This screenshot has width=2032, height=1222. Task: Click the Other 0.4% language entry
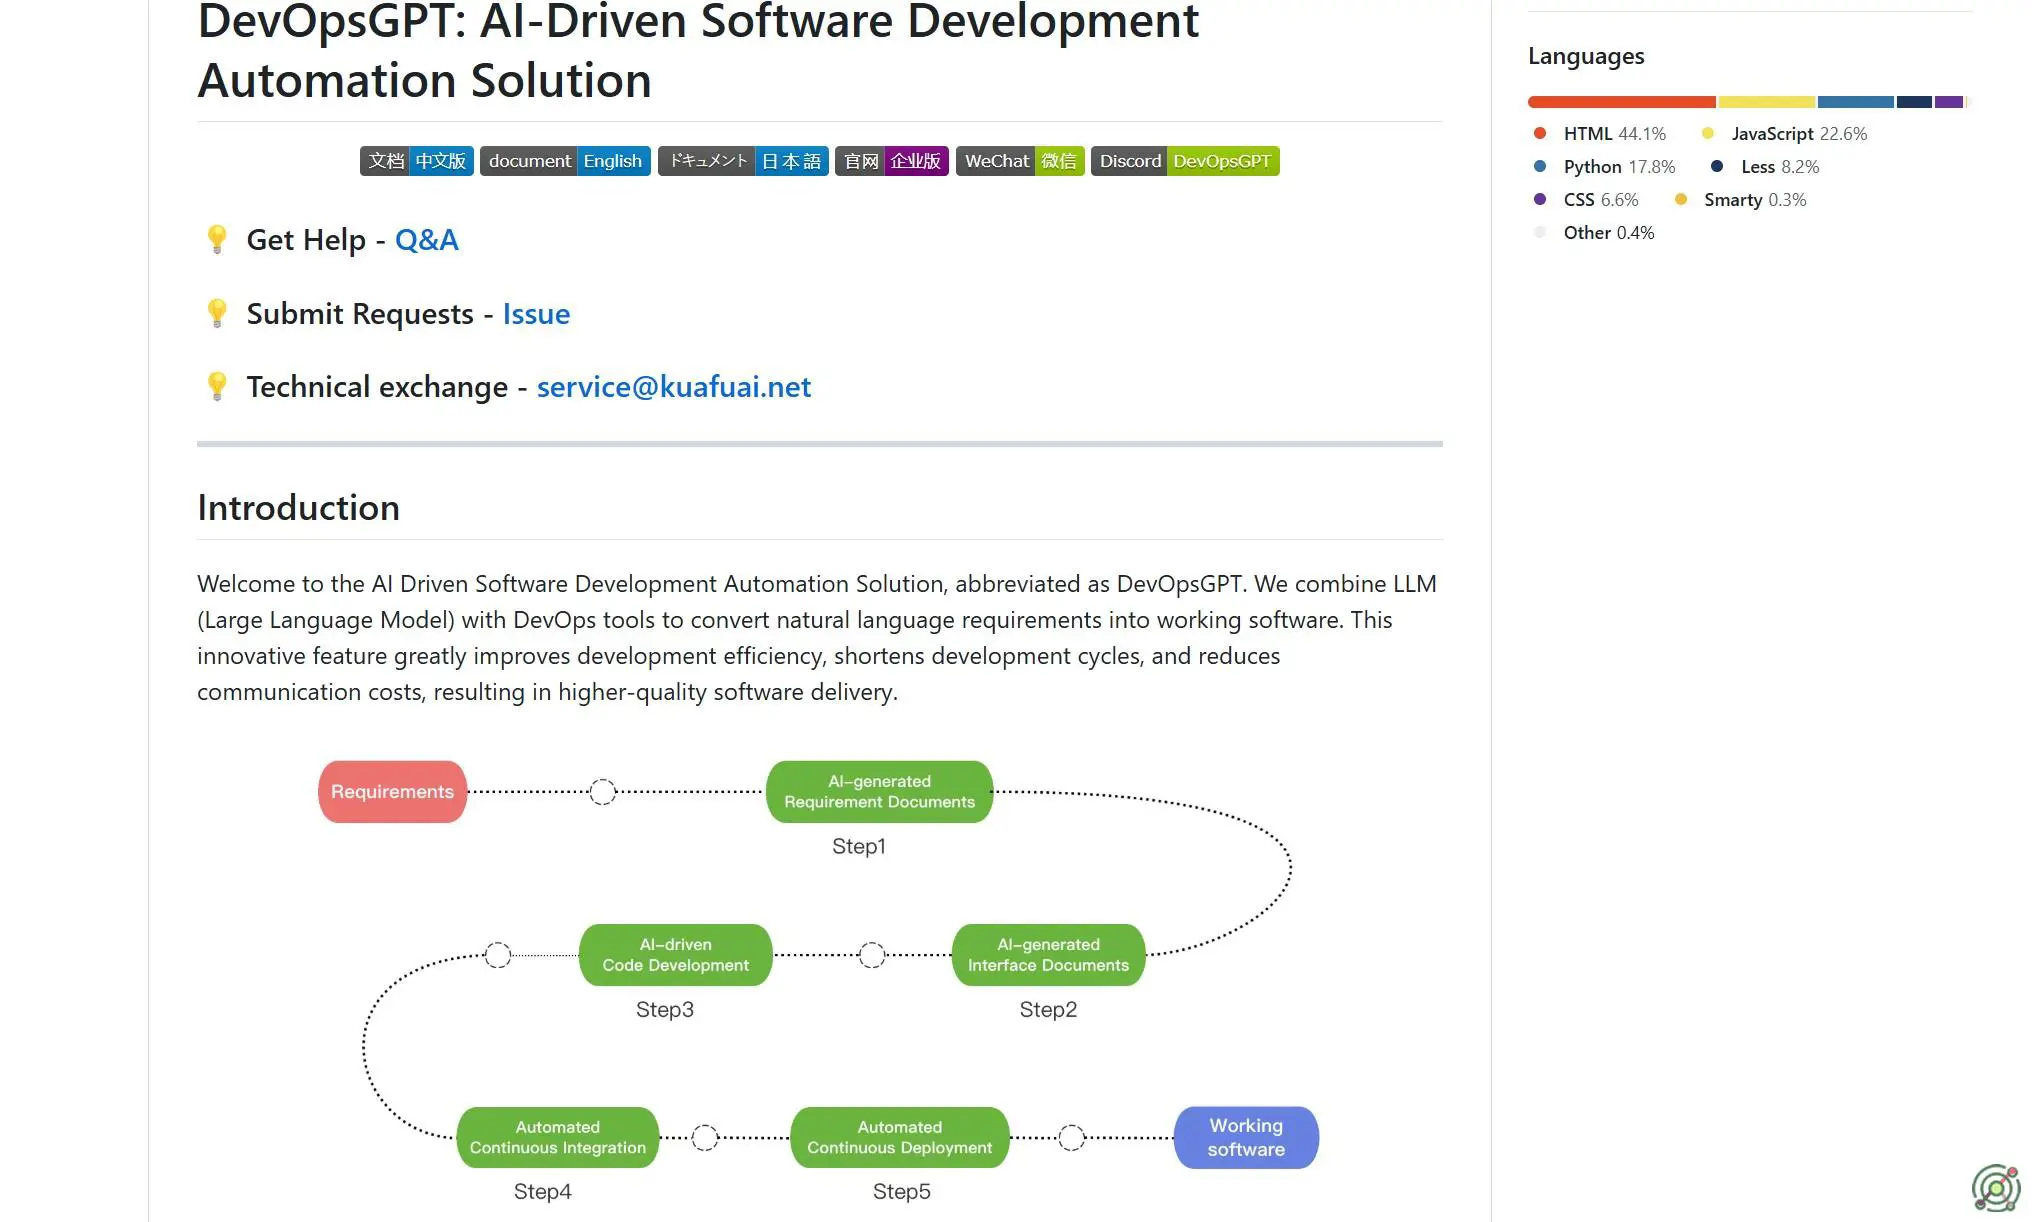click(1593, 233)
